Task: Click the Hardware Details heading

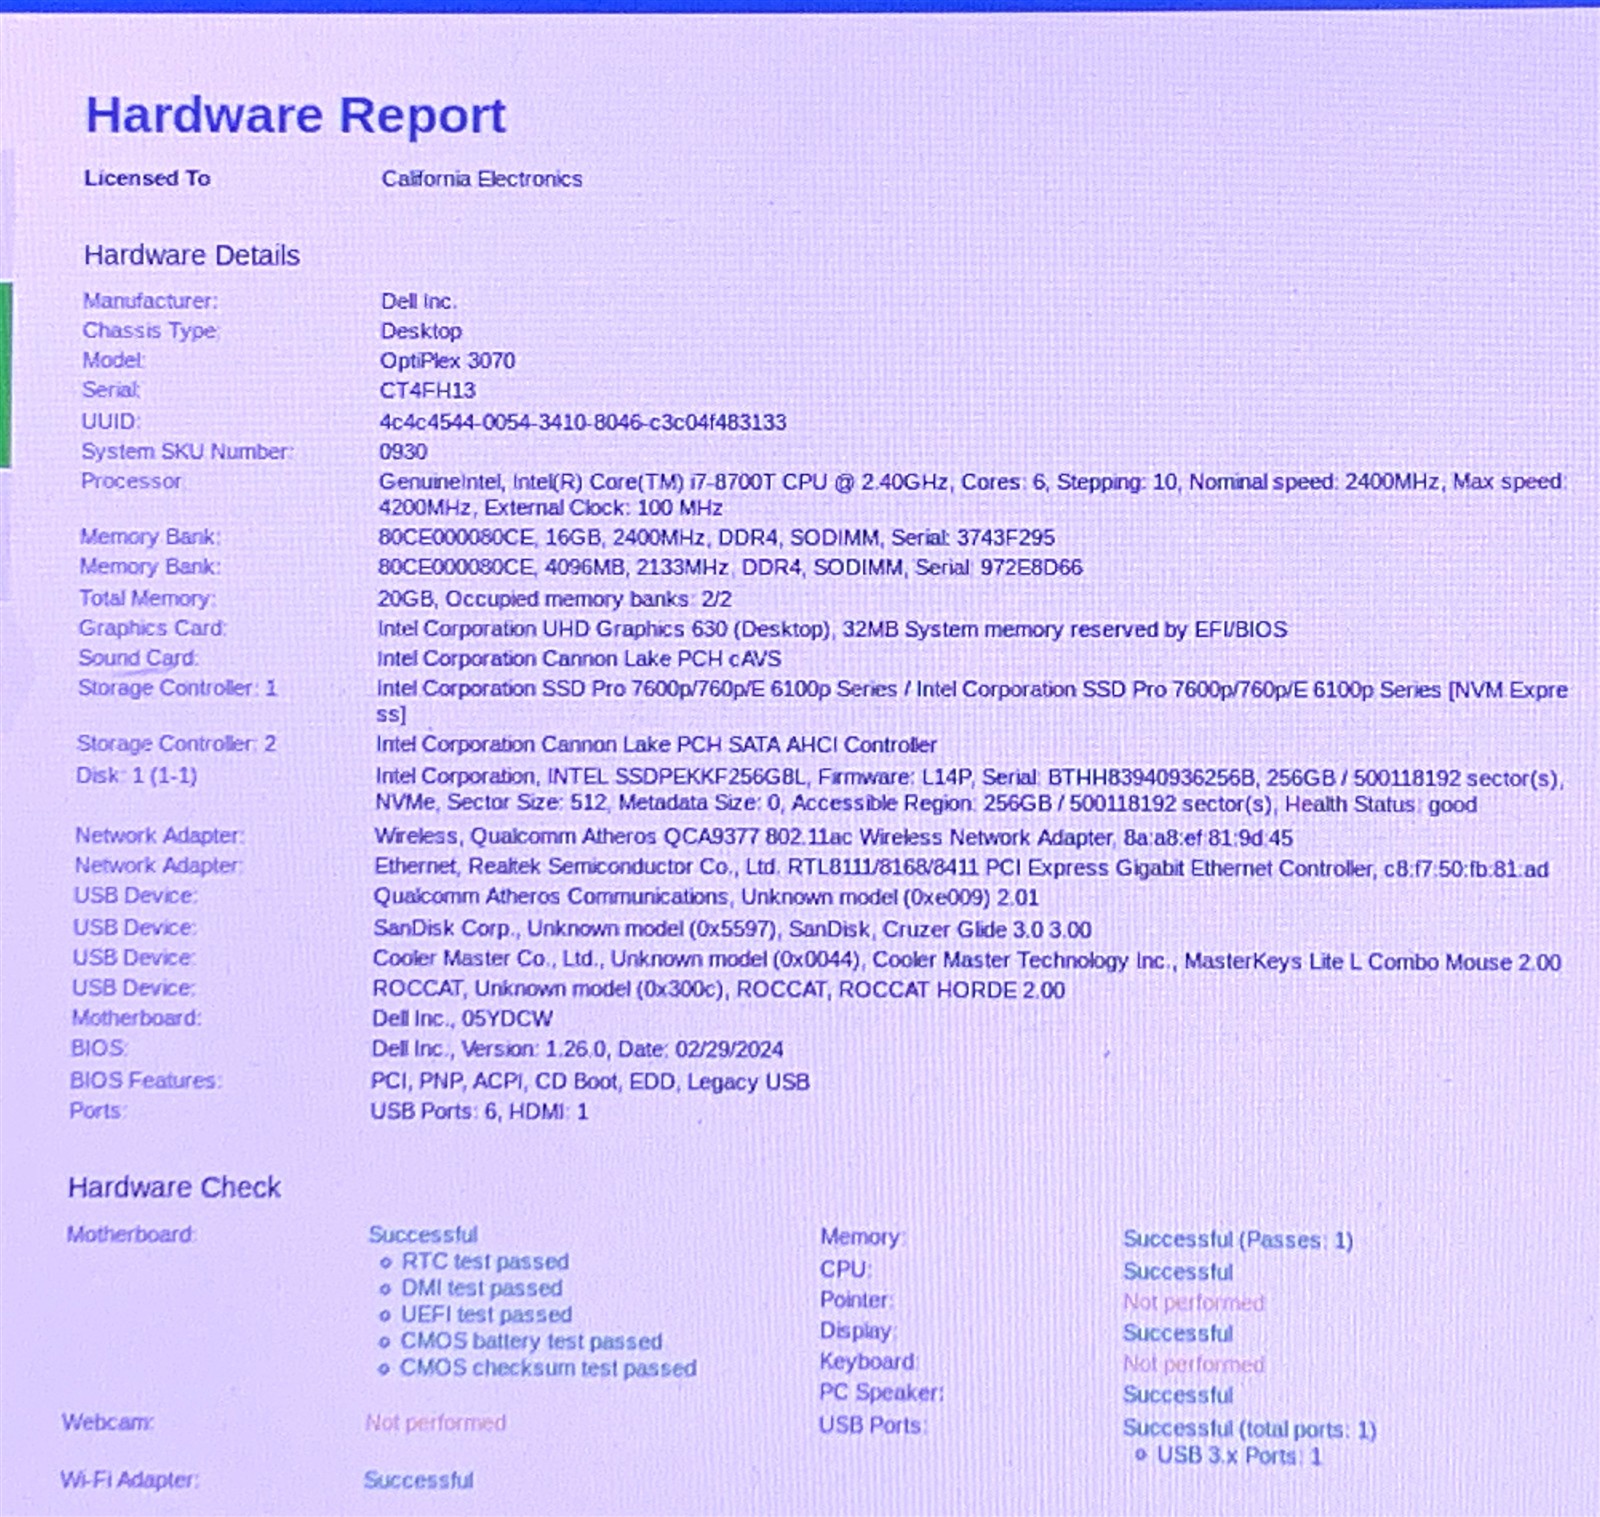Action: 192,255
